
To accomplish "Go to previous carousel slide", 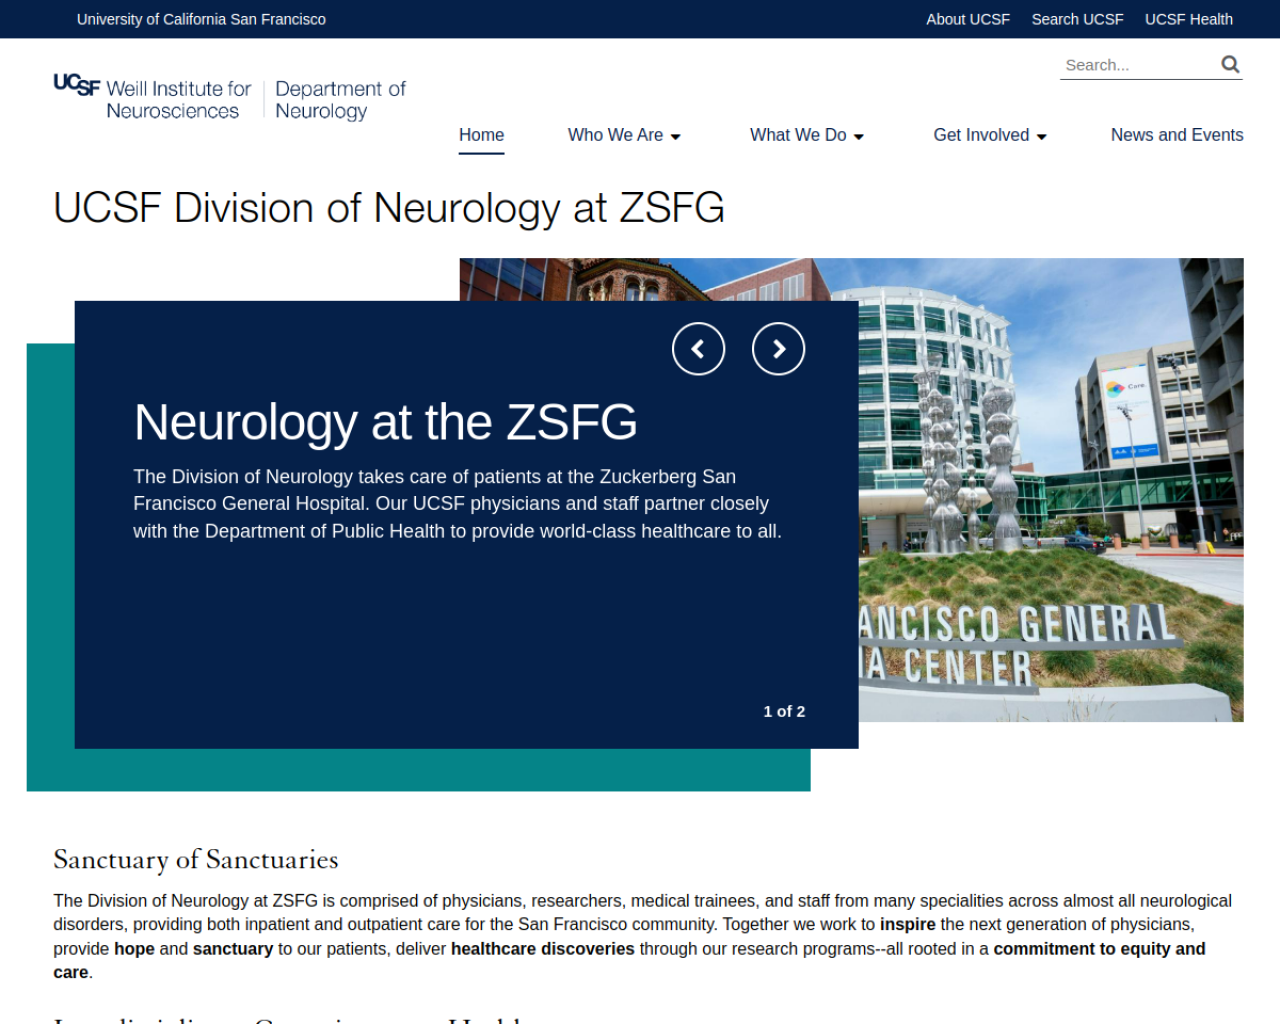I will click(x=698, y=349).
